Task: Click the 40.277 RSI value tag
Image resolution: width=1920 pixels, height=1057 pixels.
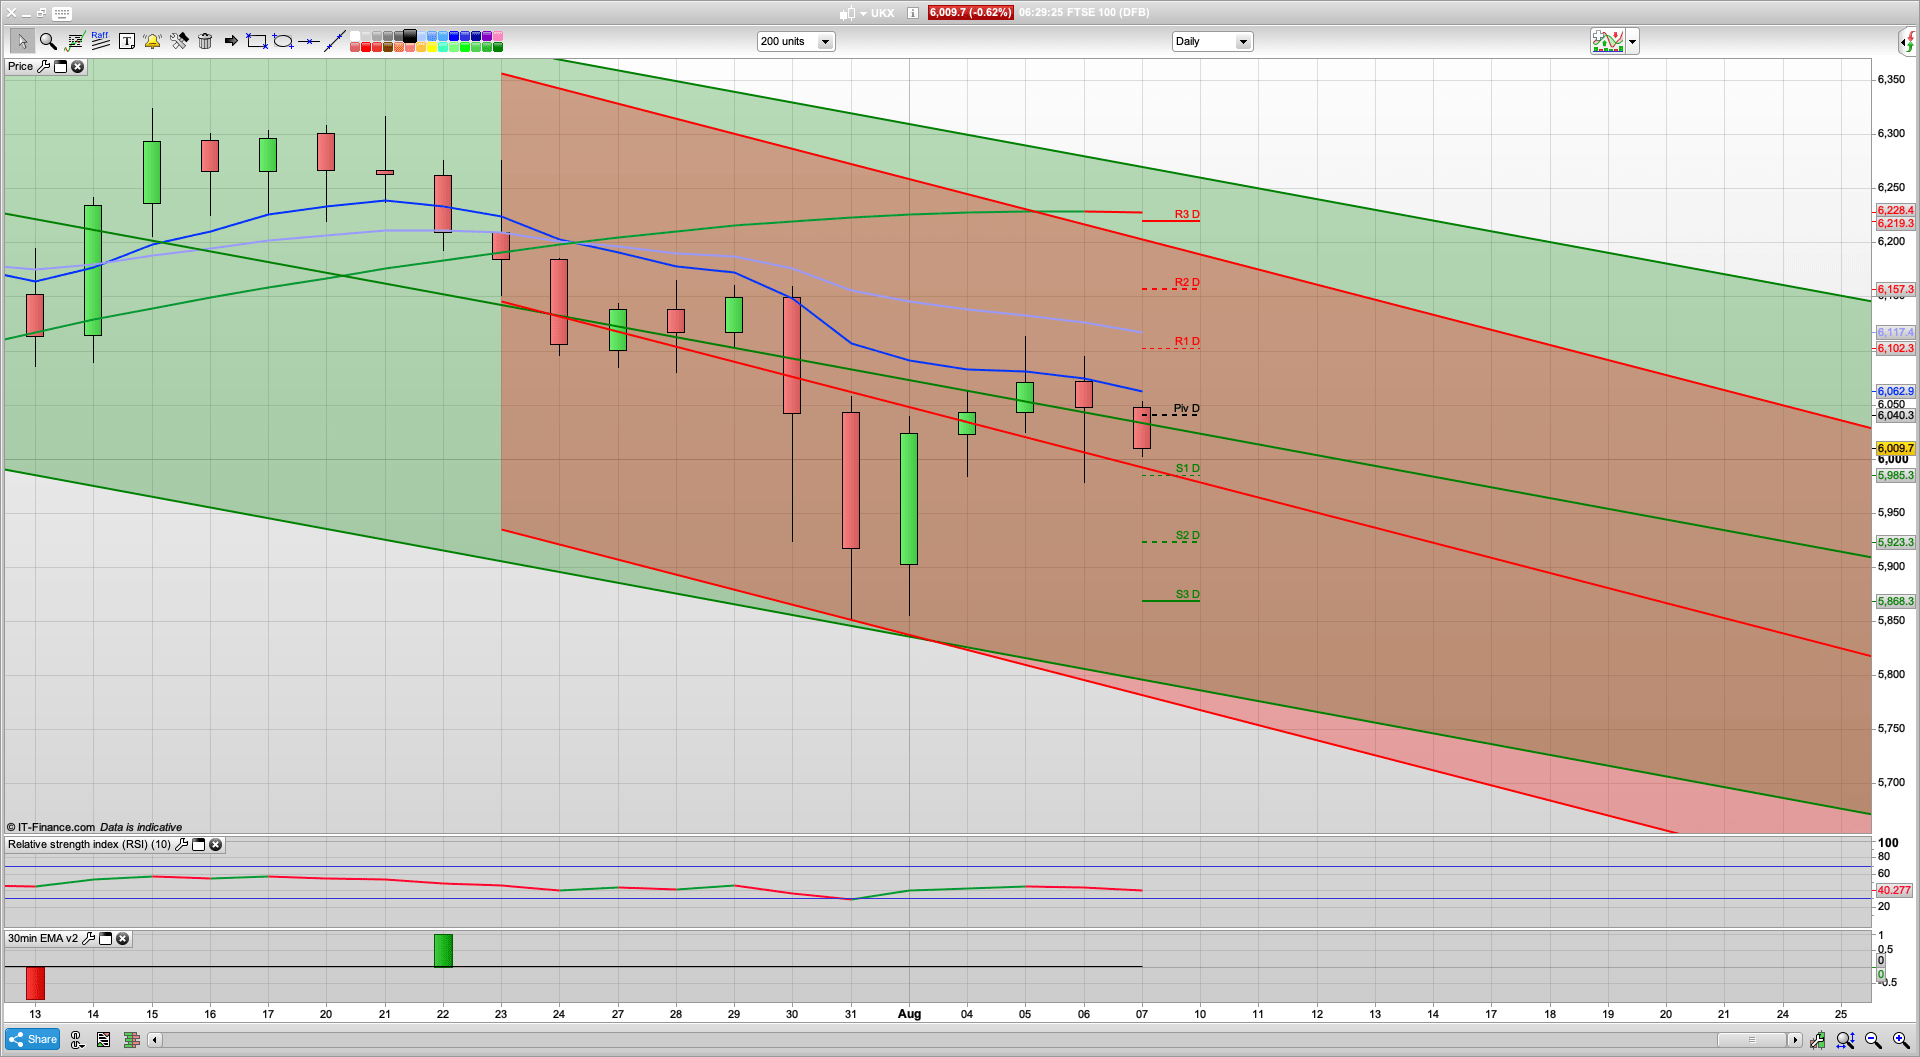Action: pyautogui.click(x=1894, y=890)
